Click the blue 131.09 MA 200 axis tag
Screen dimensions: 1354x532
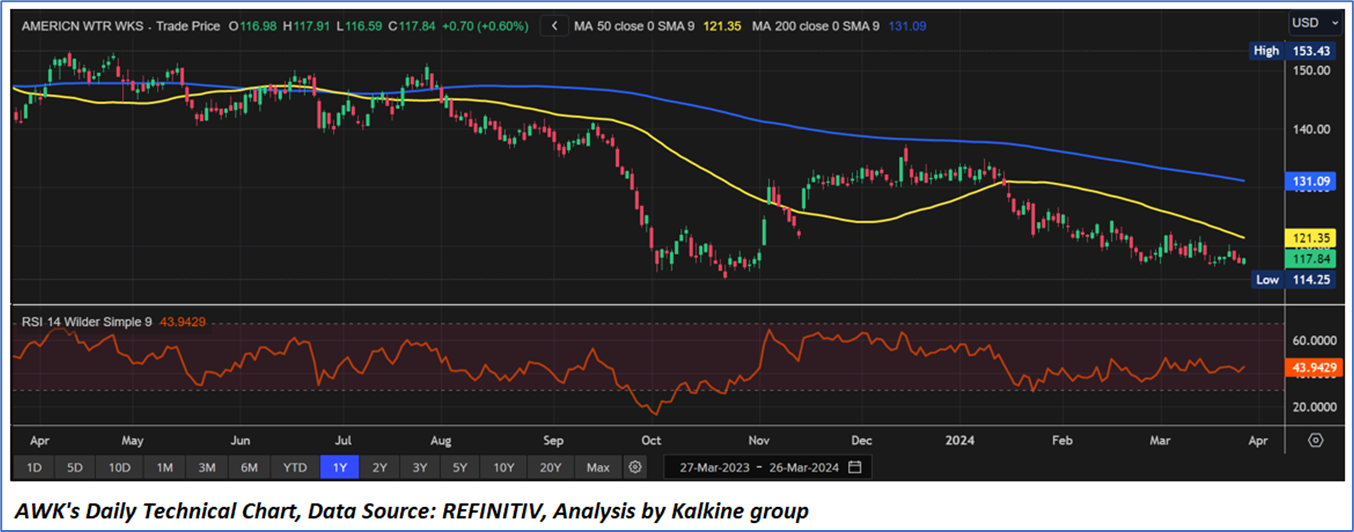1312,182
